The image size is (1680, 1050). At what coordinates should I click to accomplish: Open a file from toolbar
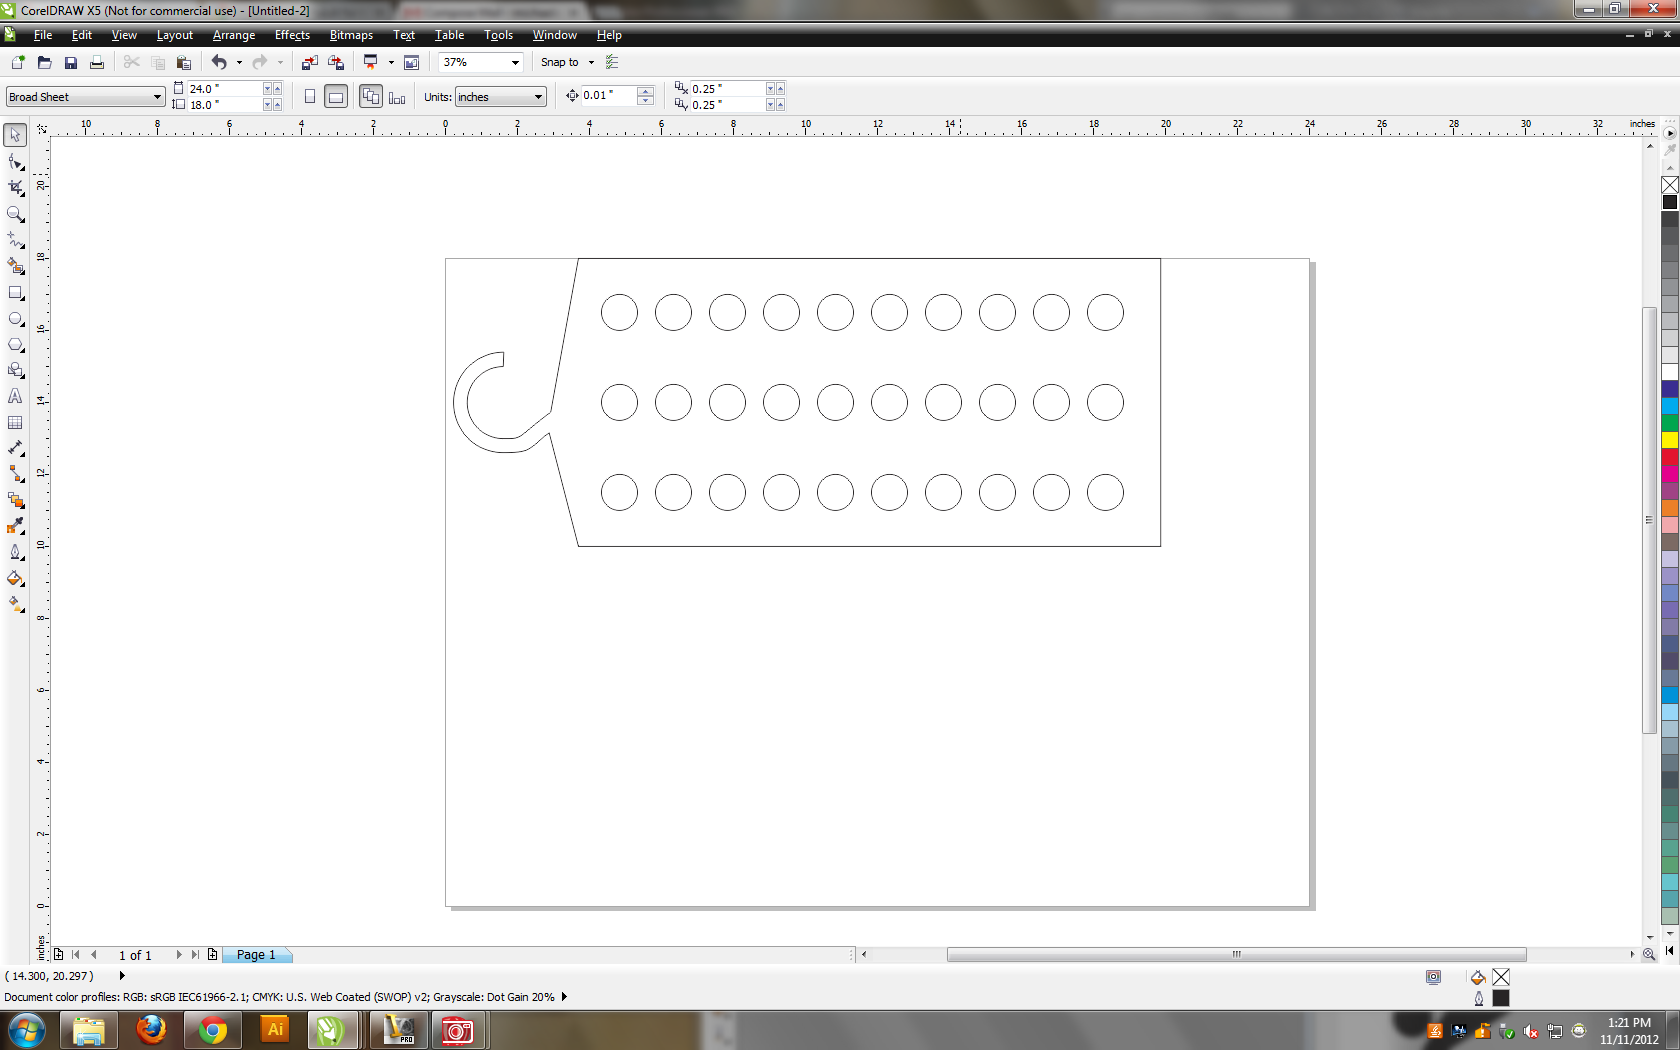point(44,62)
